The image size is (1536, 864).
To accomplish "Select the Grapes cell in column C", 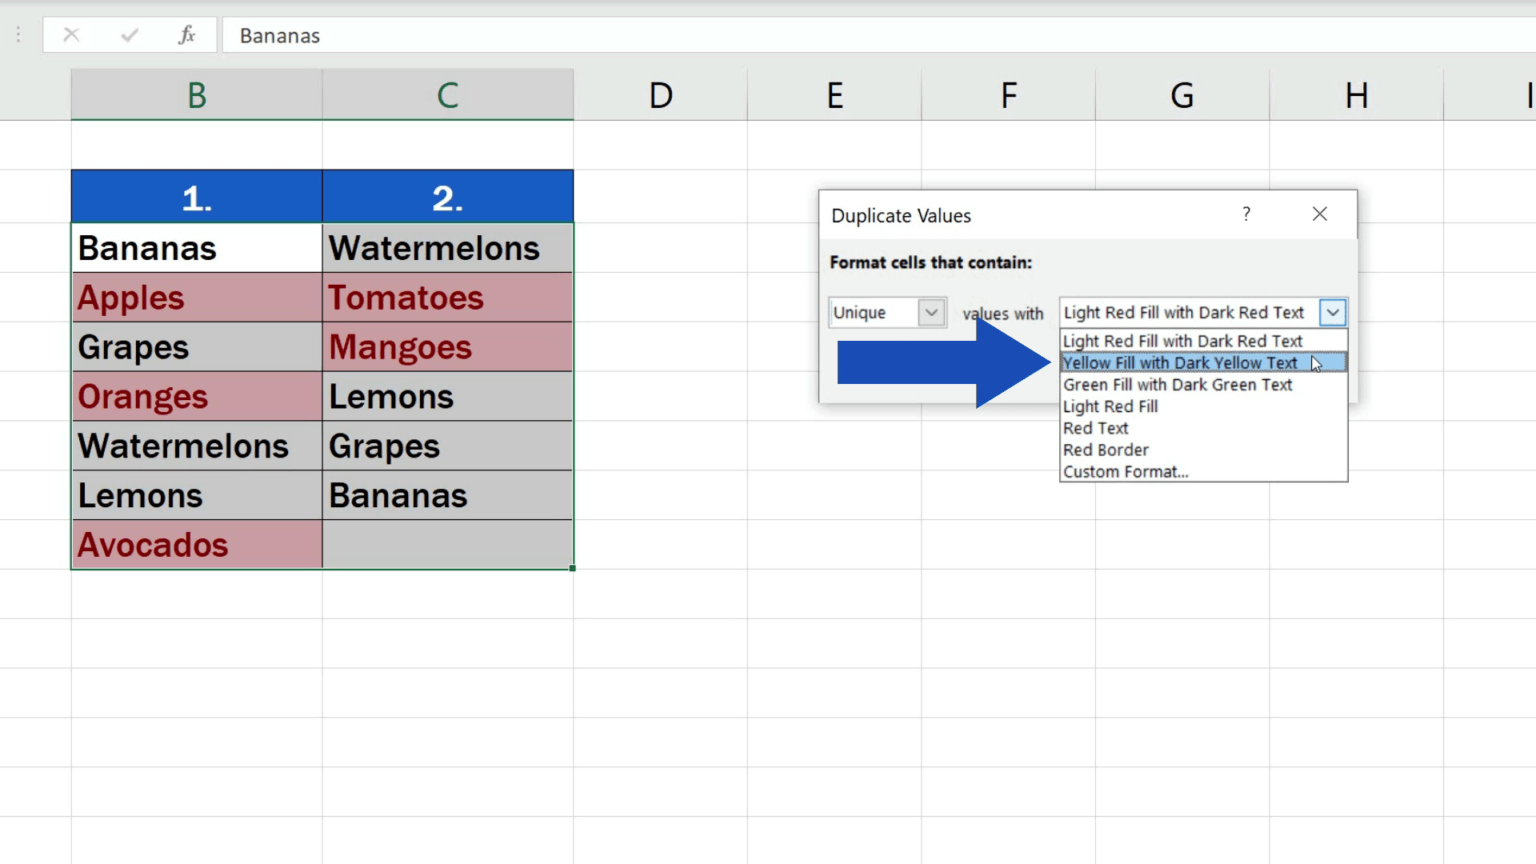I will (448, 446).
